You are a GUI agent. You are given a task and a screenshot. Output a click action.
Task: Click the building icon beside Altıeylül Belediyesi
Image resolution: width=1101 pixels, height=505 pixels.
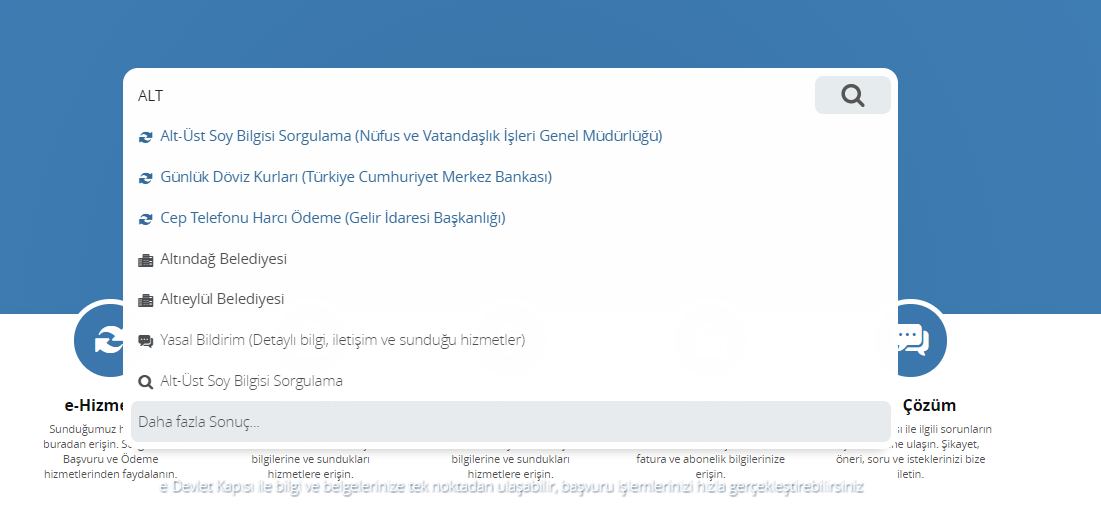tap(145, 300)
